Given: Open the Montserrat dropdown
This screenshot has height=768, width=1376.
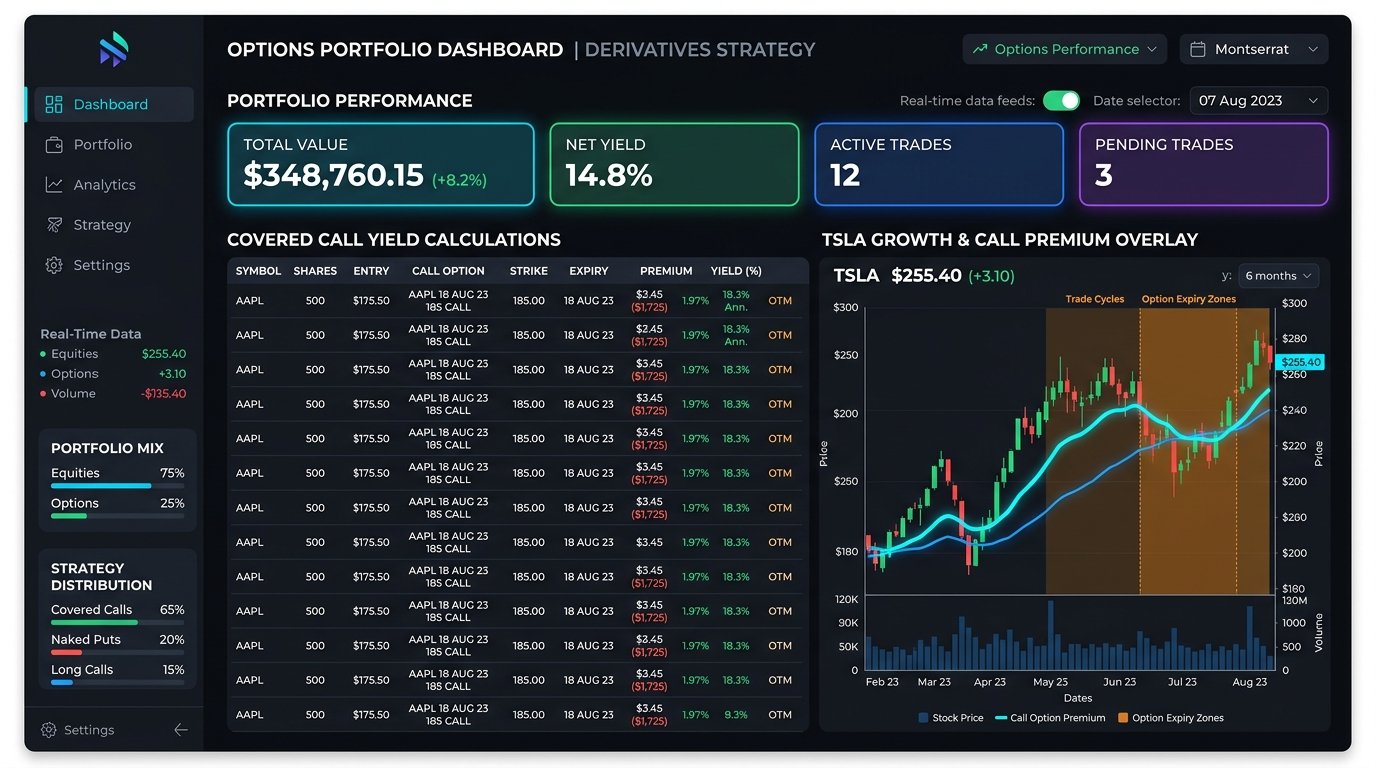Looking at the screenshot, I should coord(1254,49).
